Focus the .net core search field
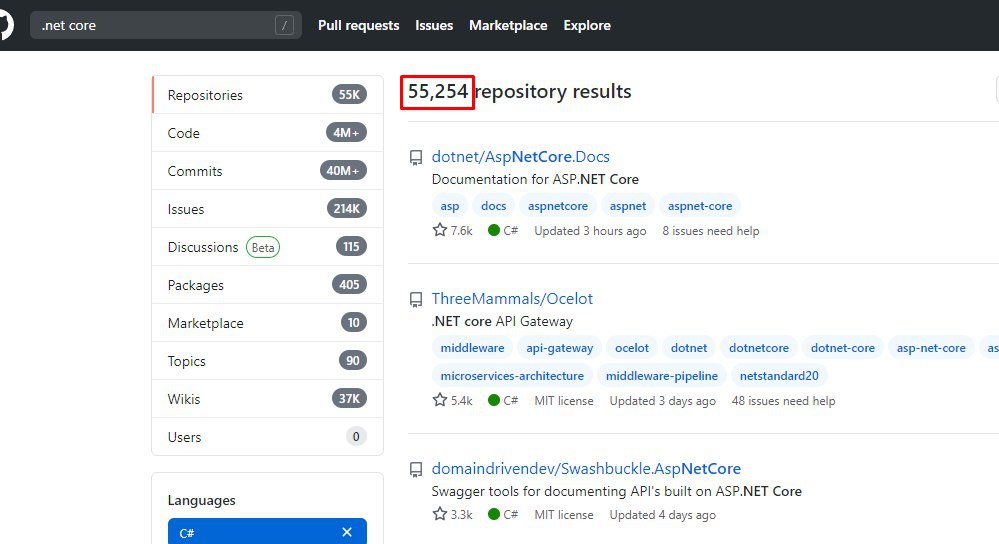Screen dimensions: 999x544 pyautogui.click(x=166, y=25)
